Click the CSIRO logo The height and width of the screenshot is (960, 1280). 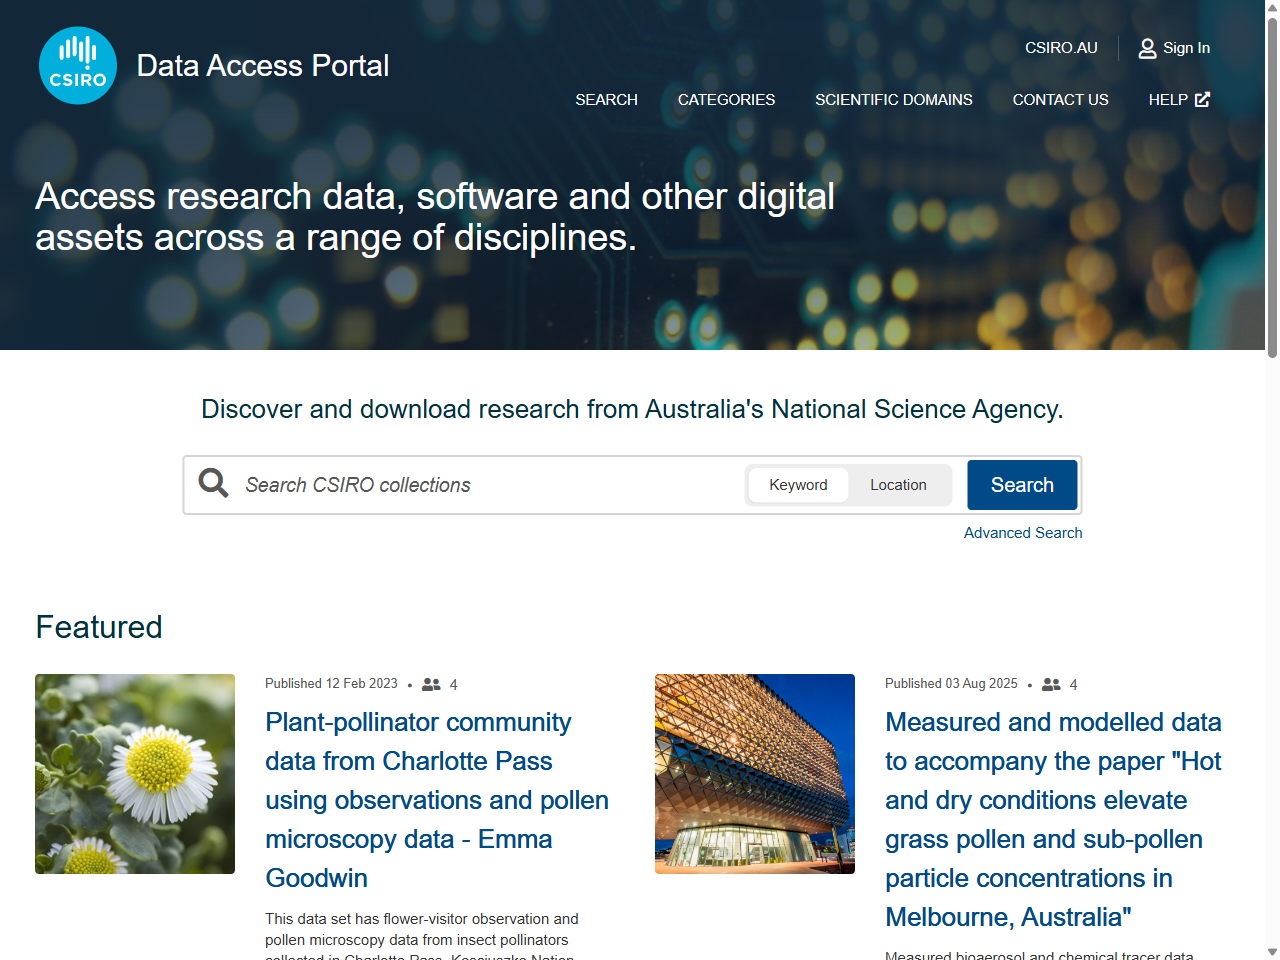(x=78, y=65)
